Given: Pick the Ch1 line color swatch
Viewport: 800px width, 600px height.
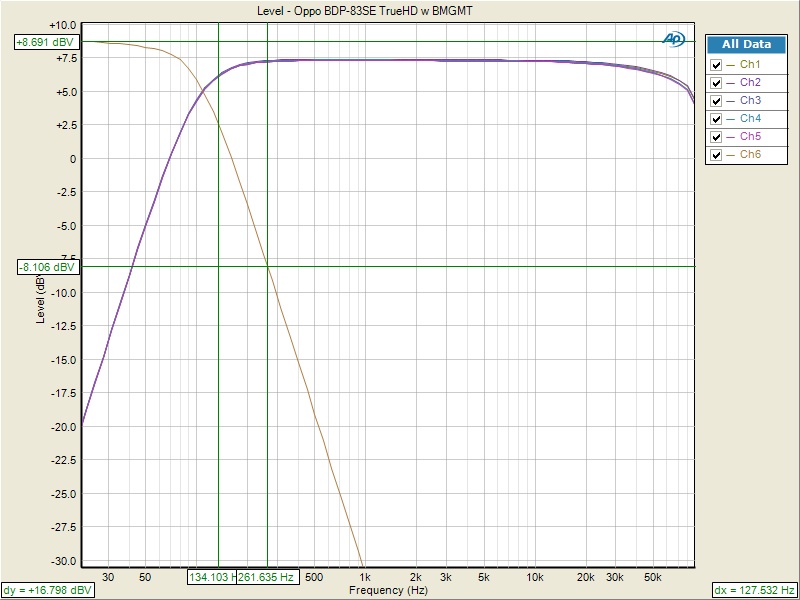Looking at the screenshot, I should tap(731, 65).
